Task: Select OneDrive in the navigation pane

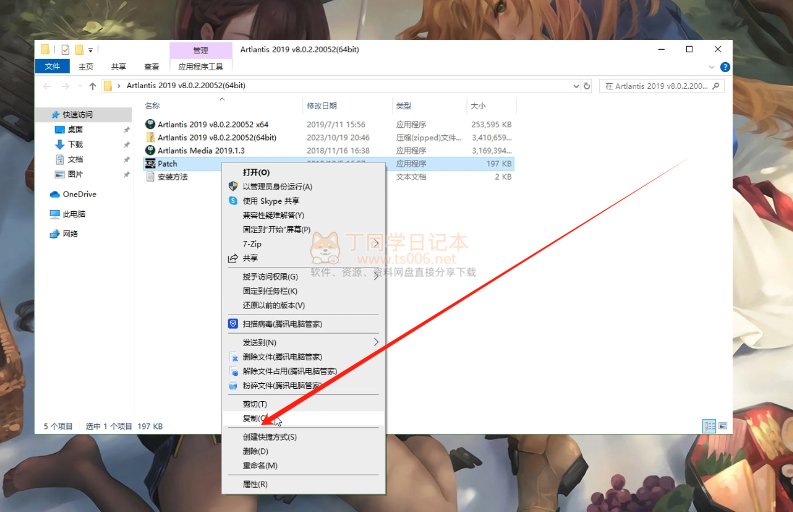Action: (79, 194)
